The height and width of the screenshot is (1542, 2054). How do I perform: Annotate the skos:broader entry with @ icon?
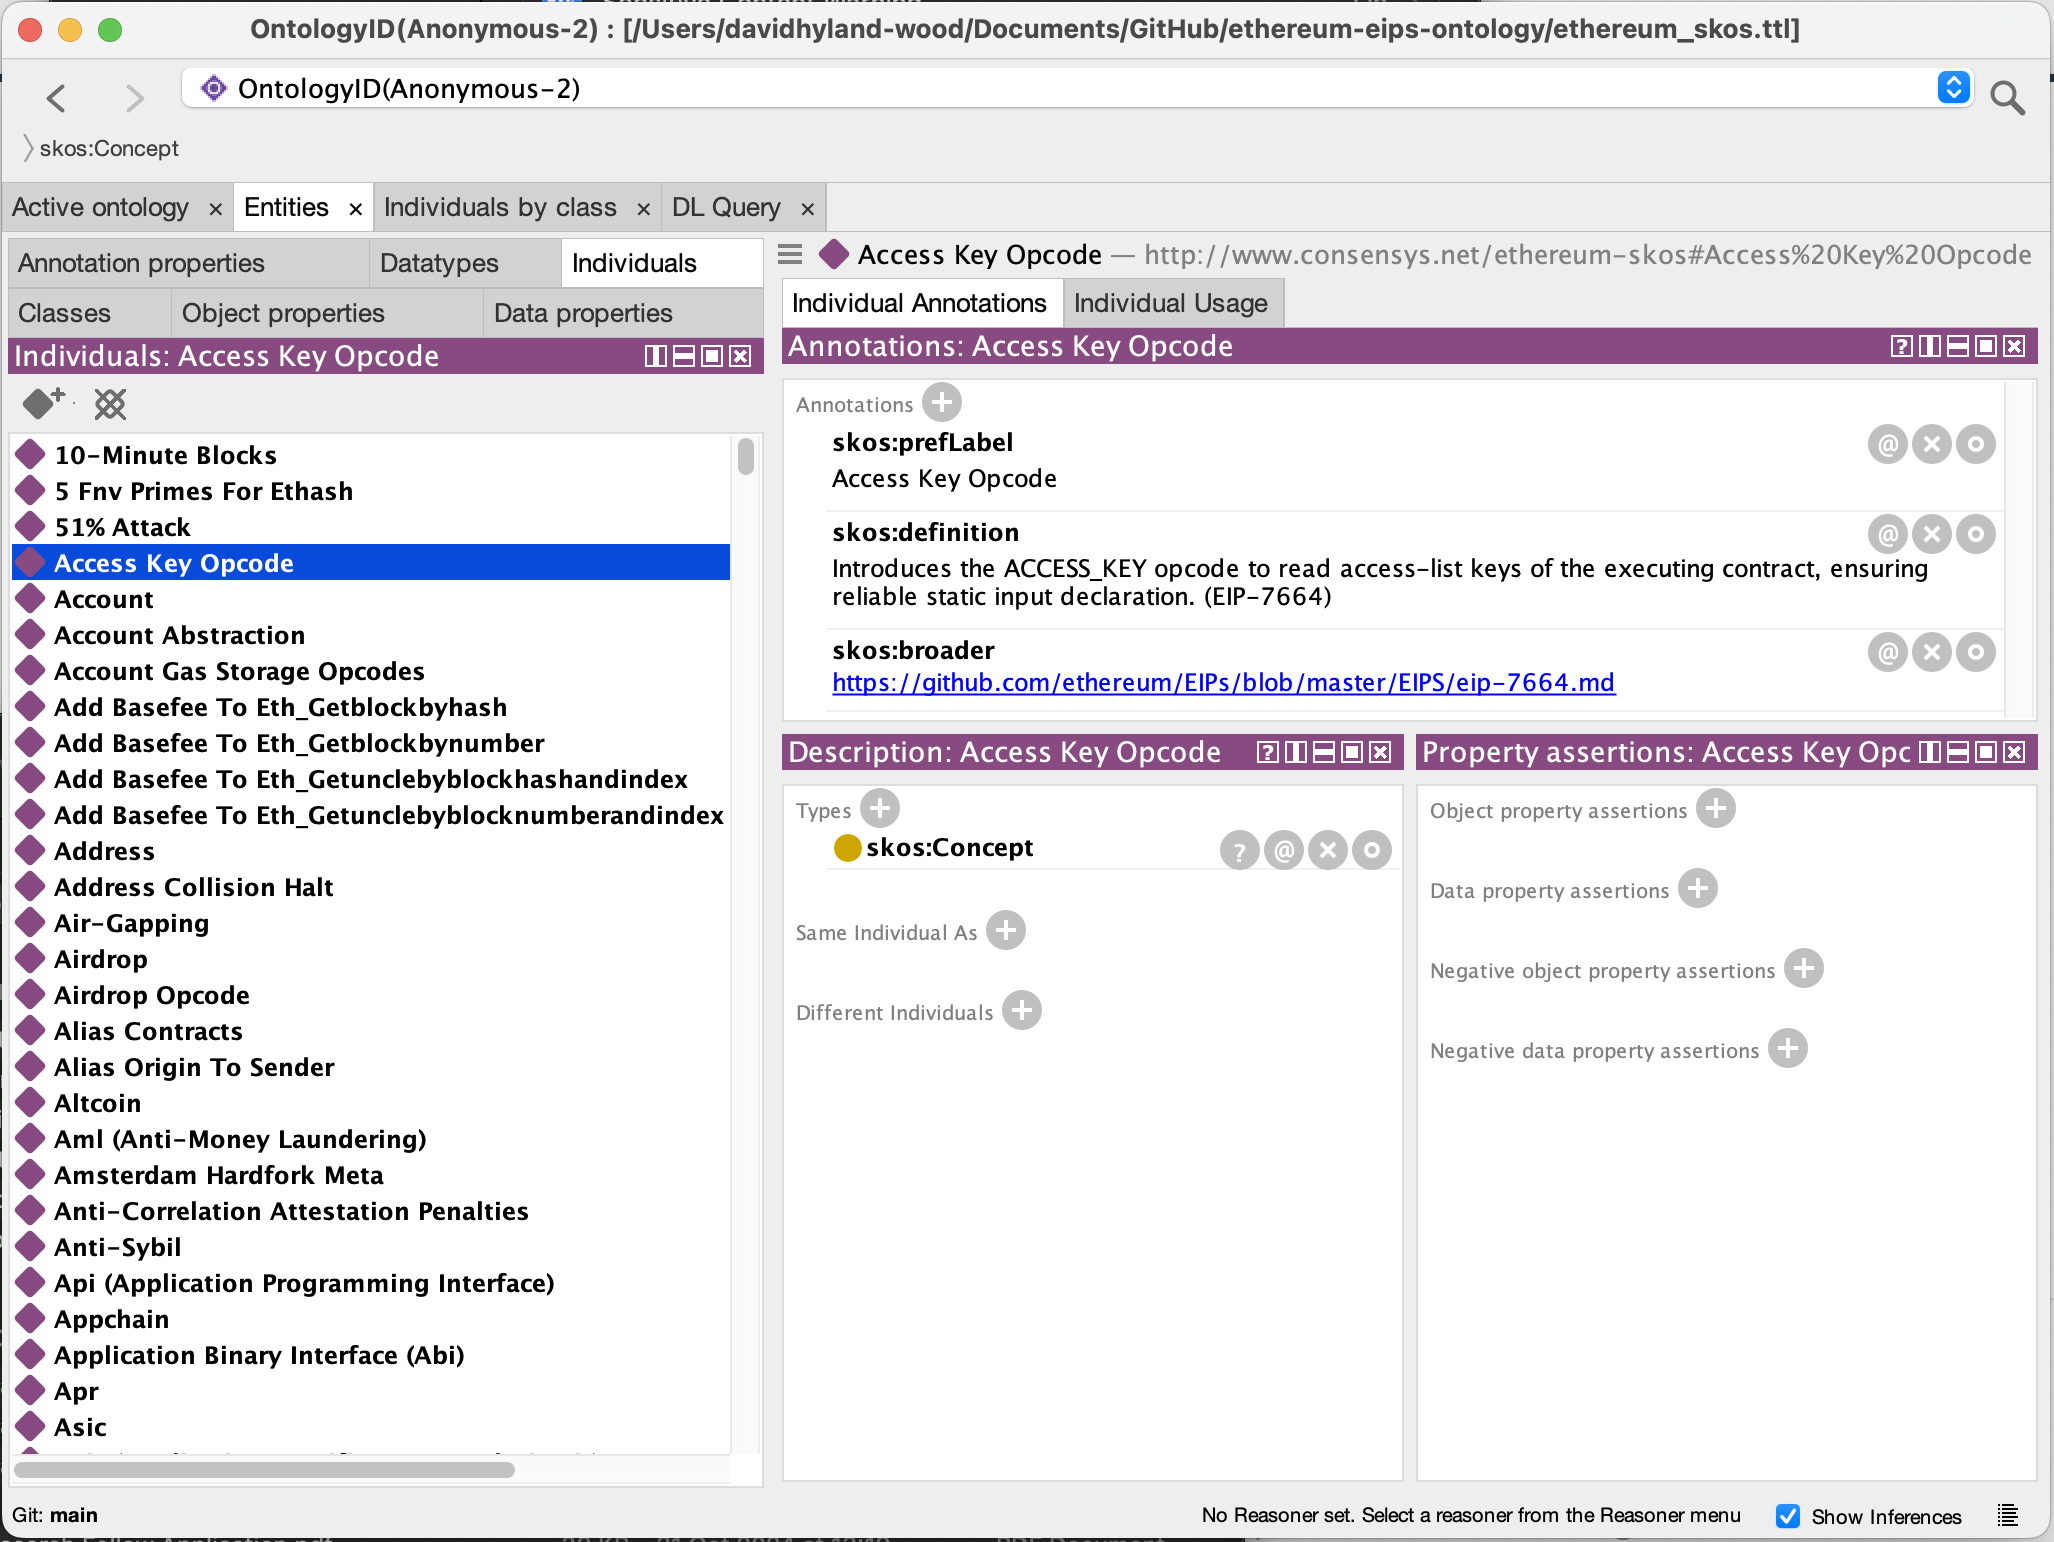tap(1887, 652)
